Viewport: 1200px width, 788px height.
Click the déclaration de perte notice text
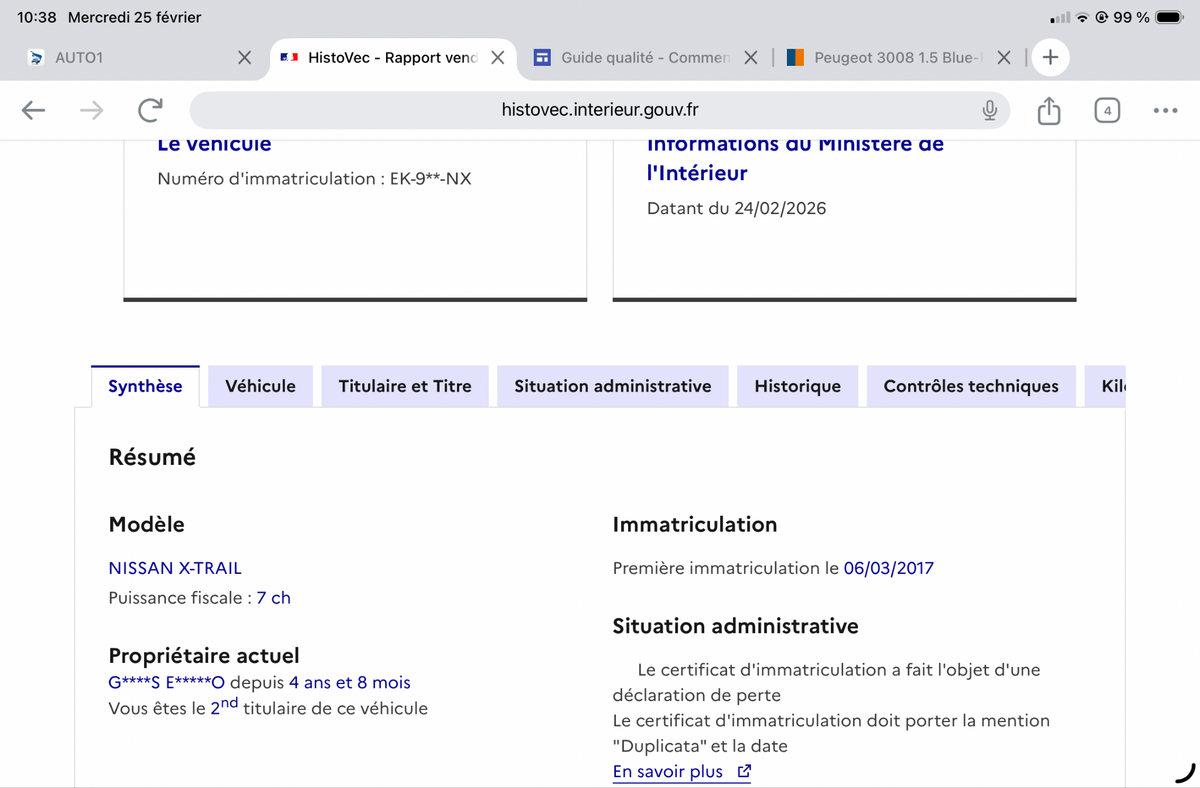826,682
